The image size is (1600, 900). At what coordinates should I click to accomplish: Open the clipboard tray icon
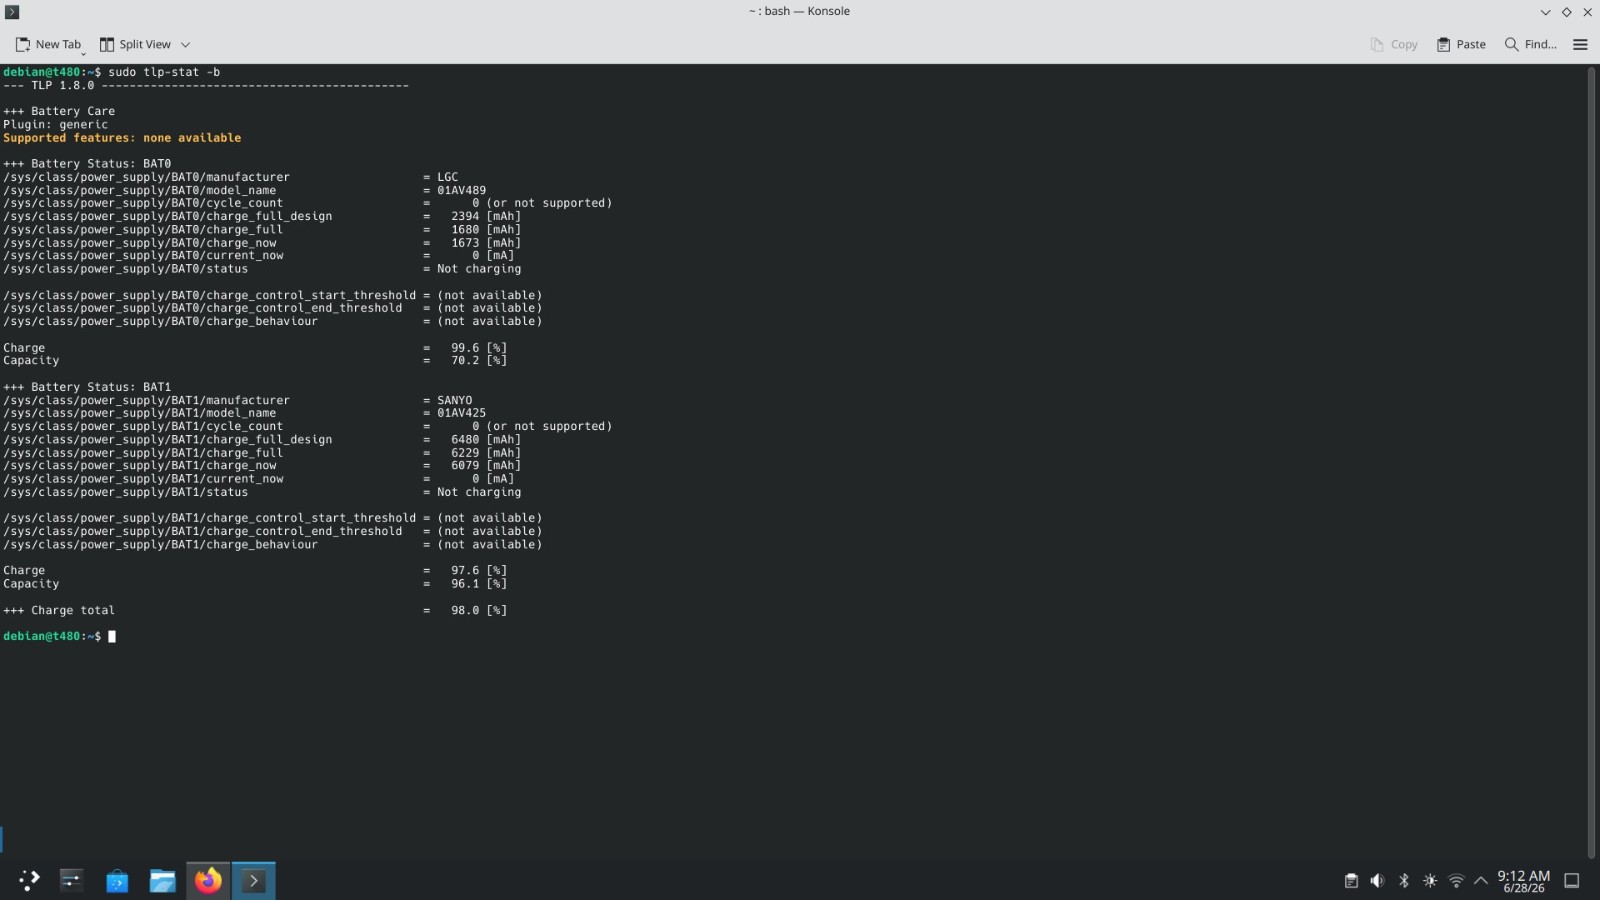(1351, 881)
